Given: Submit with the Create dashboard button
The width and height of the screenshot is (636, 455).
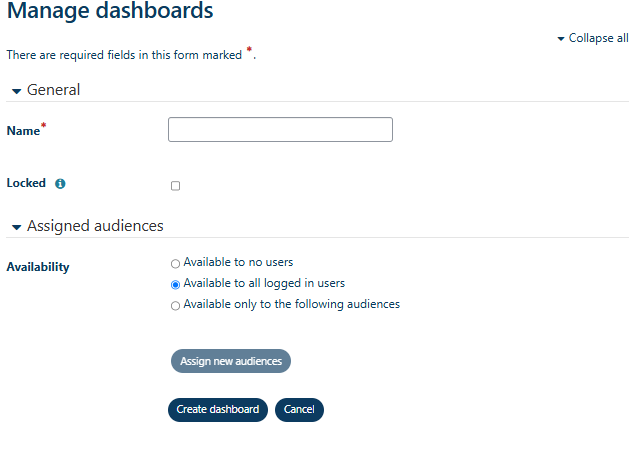Looking at the screenshot, I should pos(217,410).
